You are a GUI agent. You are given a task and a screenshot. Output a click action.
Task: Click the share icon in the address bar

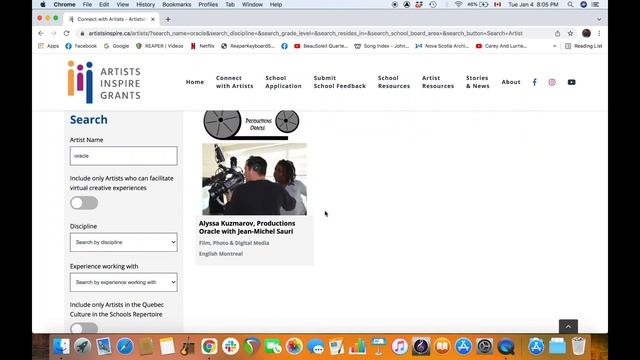pos(558,33)
